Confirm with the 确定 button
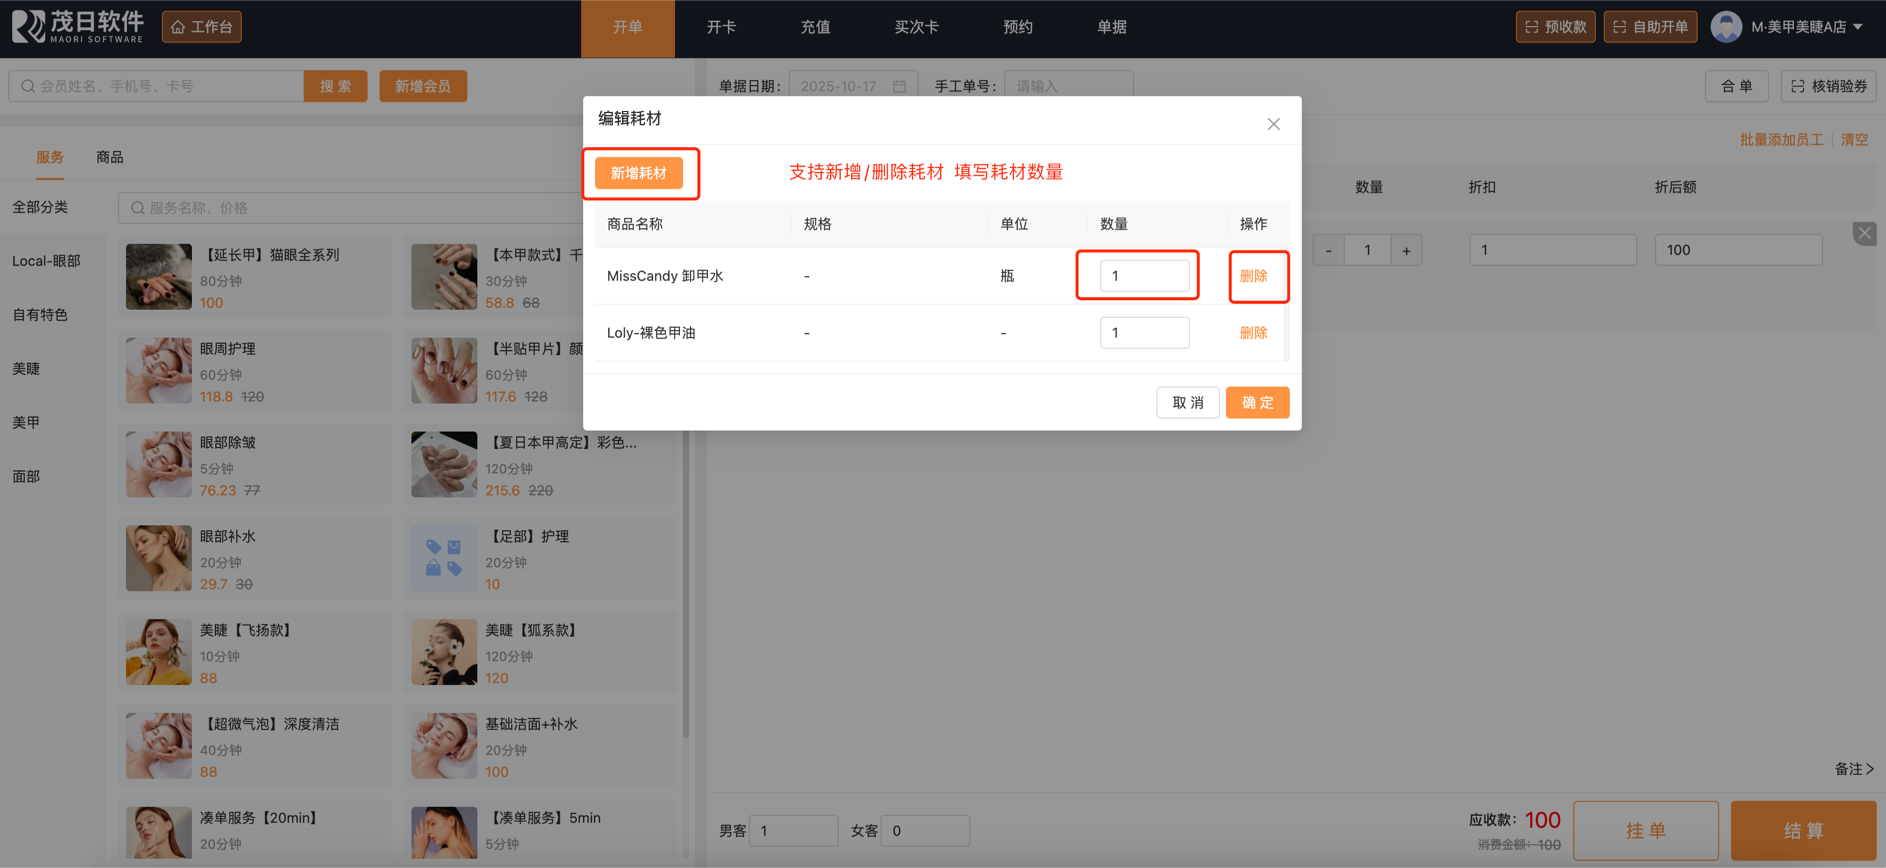This screenshot has height=868, width=1886. coord(1257,402)
